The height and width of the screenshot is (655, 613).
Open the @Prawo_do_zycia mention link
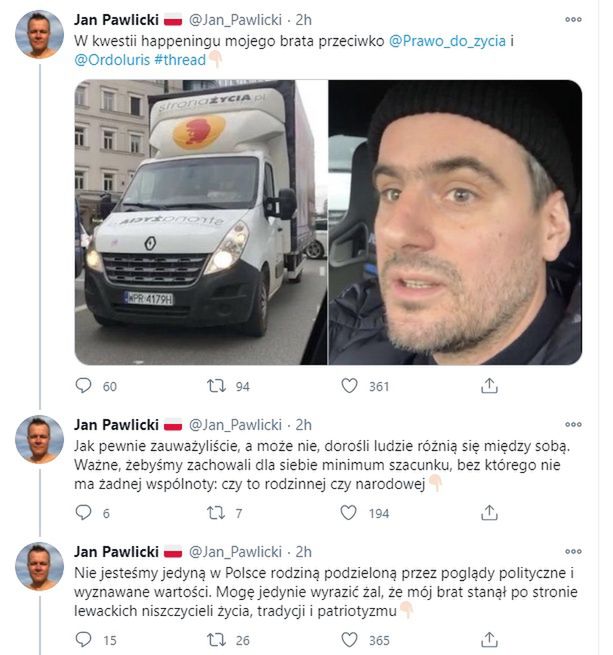(x=443, y=41)
